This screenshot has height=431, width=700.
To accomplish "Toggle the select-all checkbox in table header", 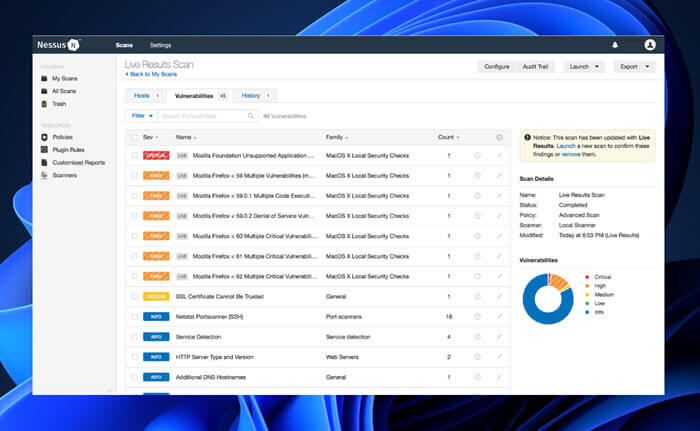I will pyautogui.click(x=134, y=138).
